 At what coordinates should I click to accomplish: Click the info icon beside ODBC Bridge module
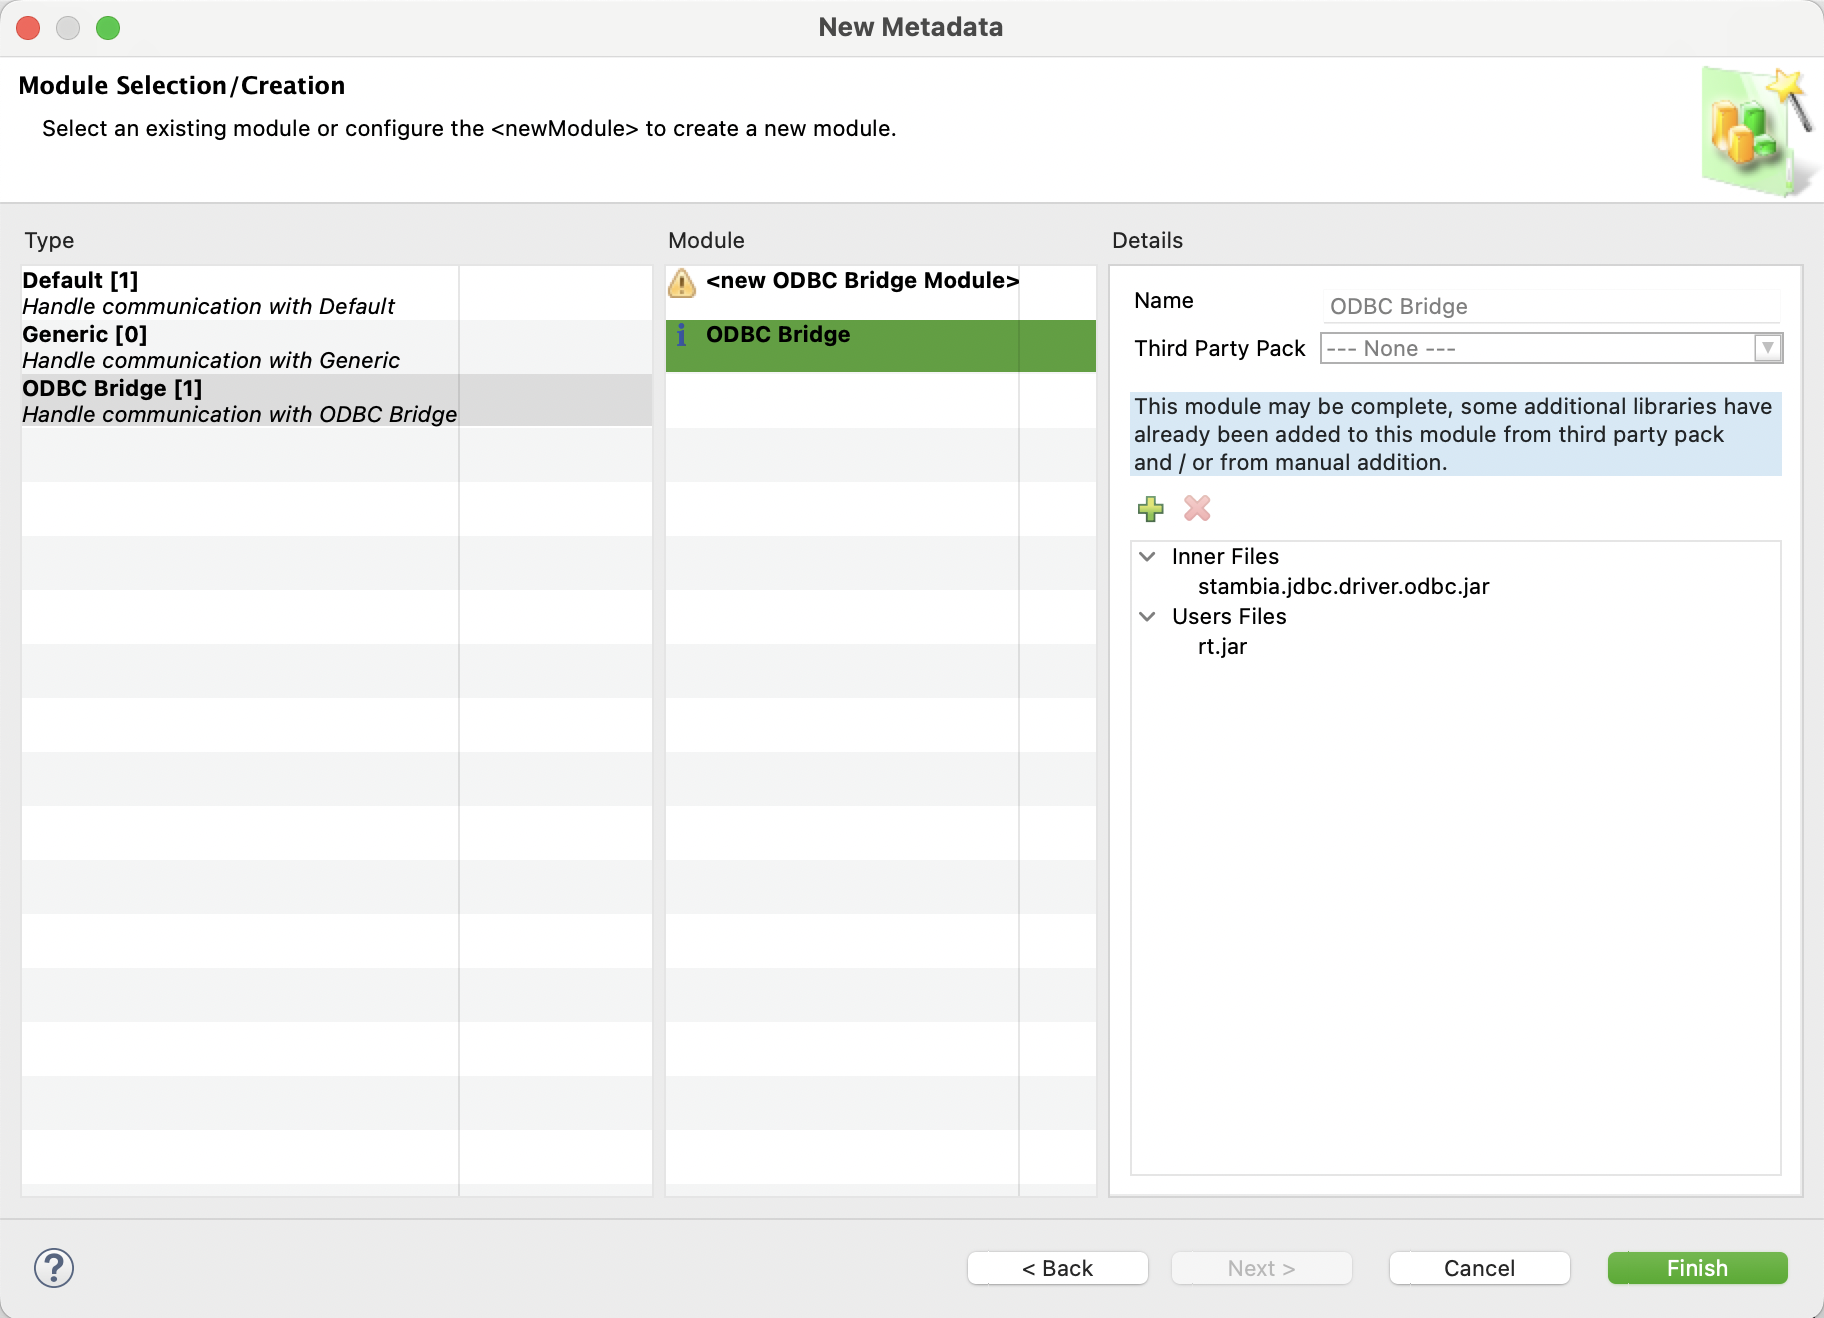tap(681, 337)
